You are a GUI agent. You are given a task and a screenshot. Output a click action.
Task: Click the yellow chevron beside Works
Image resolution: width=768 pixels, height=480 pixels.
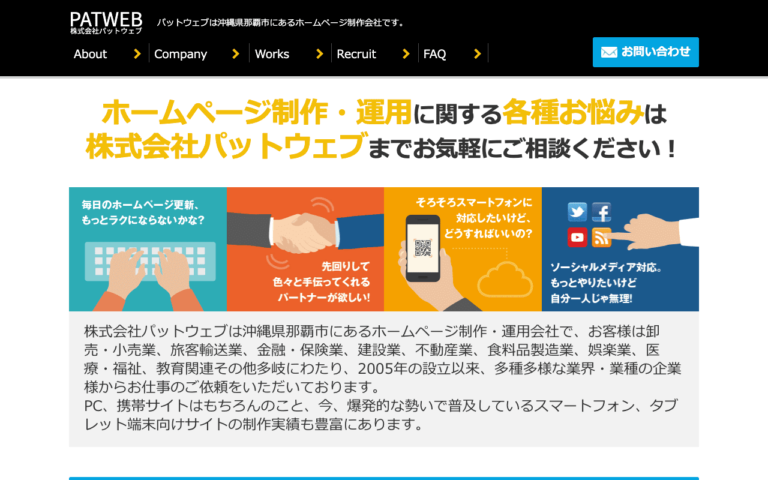pos(320,54)
